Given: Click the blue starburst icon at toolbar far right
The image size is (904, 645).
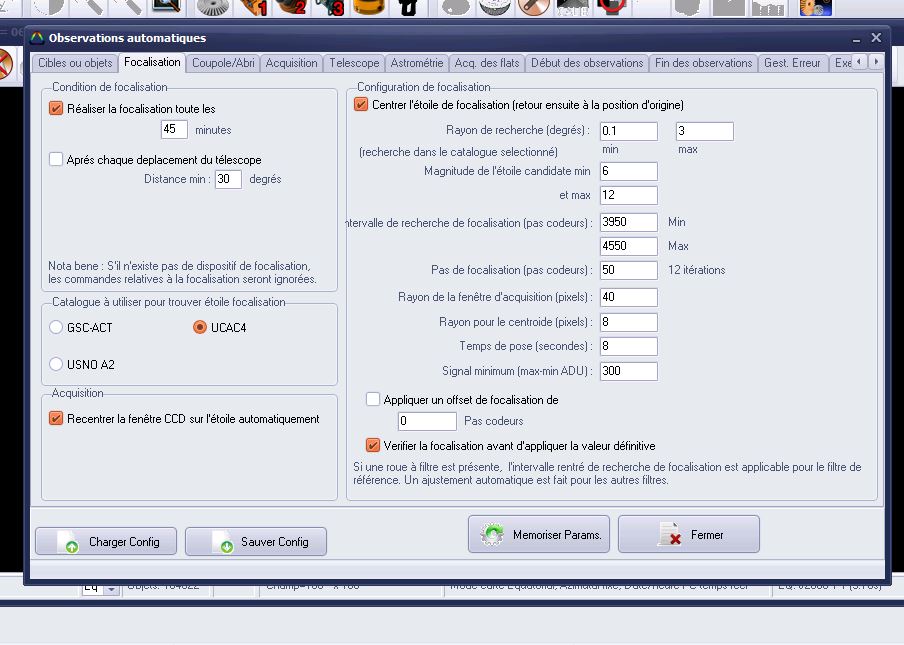Looking at the screenshot, I should click(815, 8).
